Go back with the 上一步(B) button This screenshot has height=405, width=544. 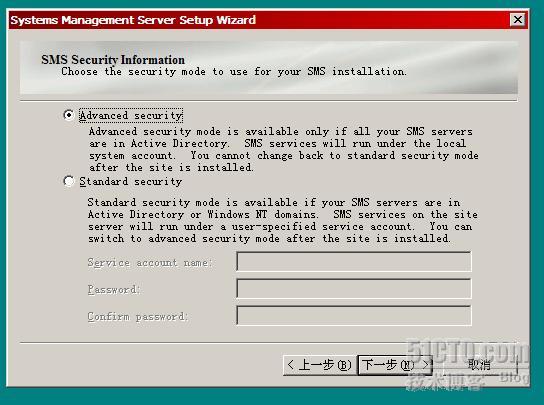(320, 365)
